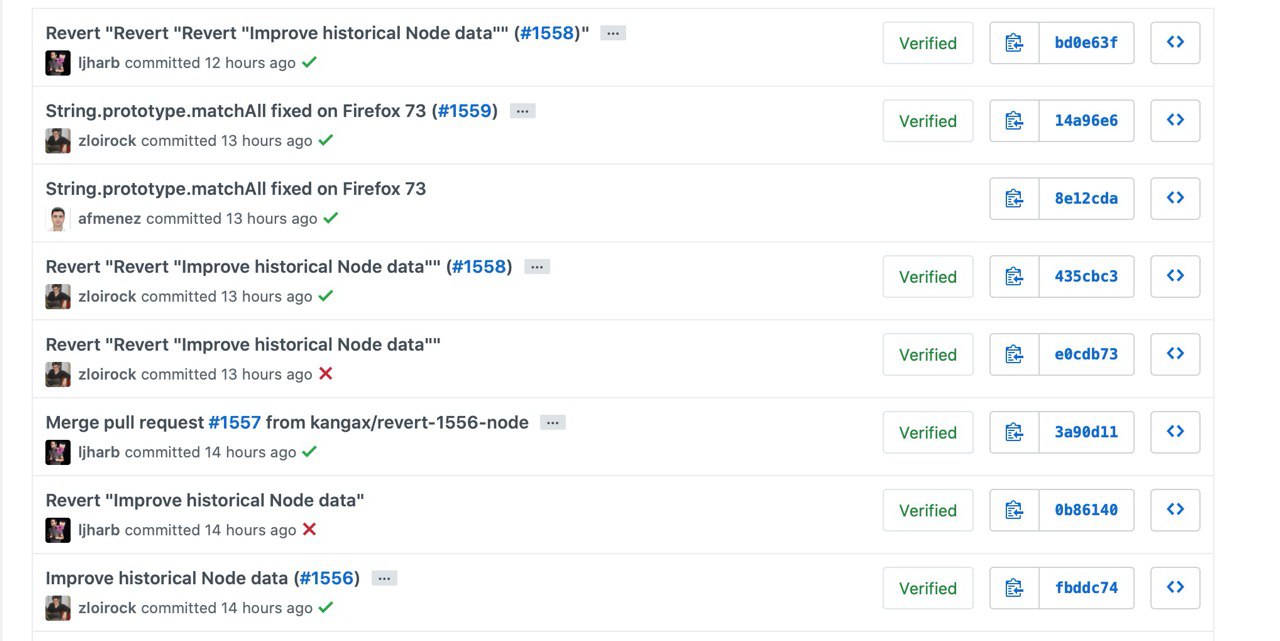Screen dimensions: 1280x641
Task: Click afmenez's avatar thumbnail
Action: point(58,218)
